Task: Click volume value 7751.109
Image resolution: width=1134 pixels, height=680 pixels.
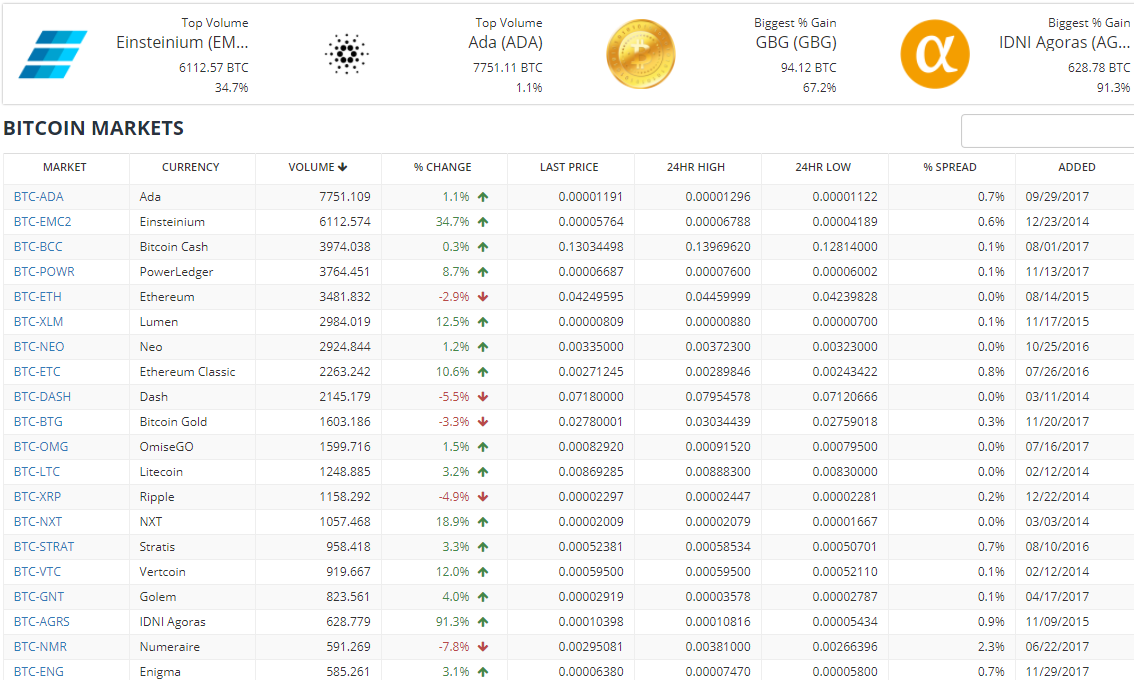Action: [x=345, y=197]
